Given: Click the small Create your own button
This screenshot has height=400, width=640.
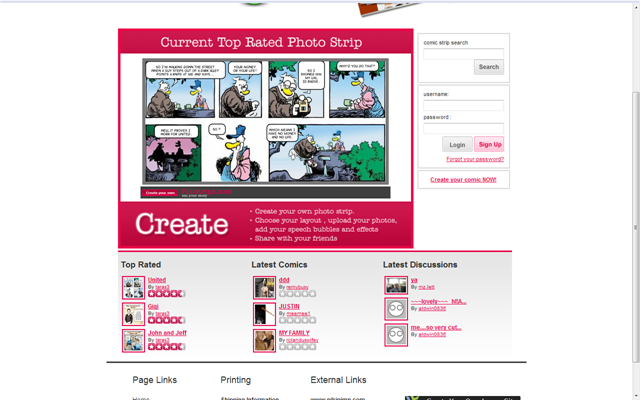Looking at the screenshot, I should click(x=160, y=193).
